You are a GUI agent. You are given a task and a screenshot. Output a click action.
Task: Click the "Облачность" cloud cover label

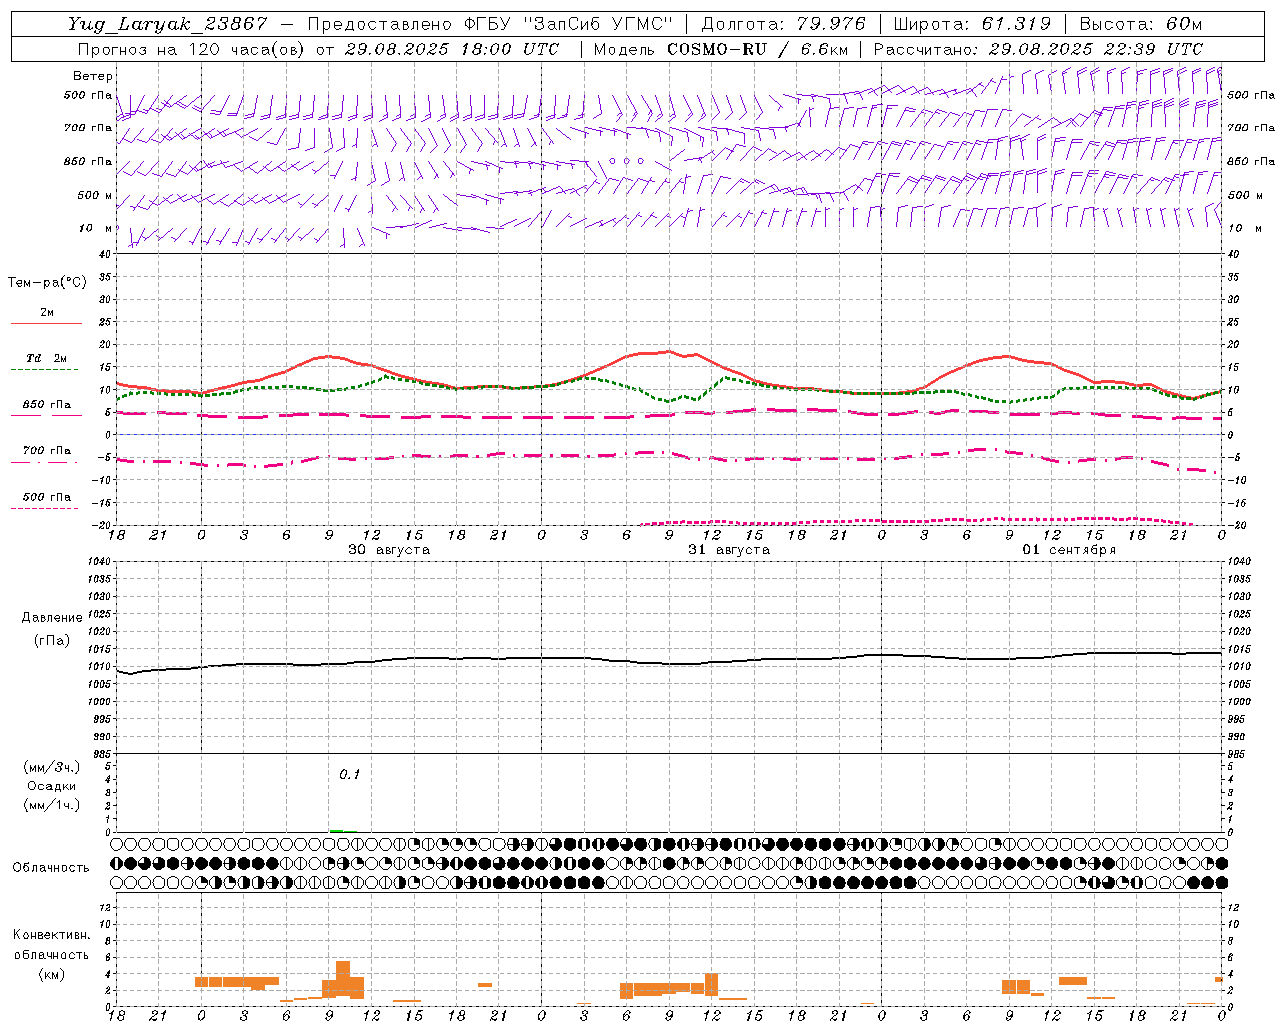pos(51,867)
